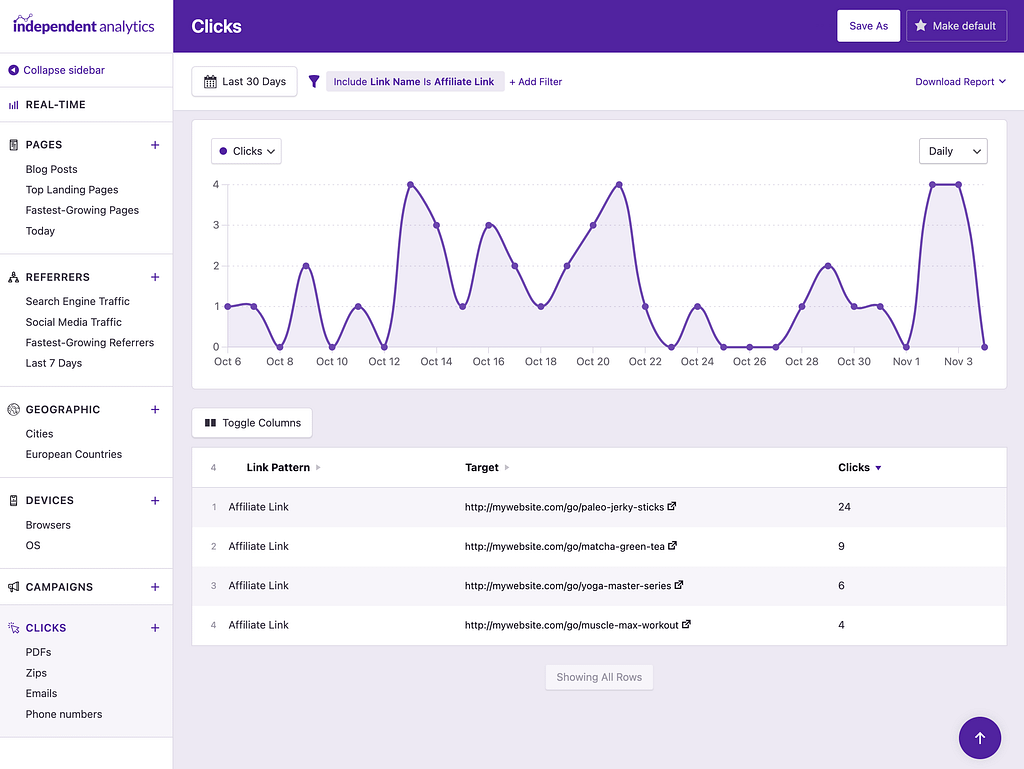Open the Clicks metric selector dropdown
This screenshot has height=769, width=1024.
coord(246,150)
